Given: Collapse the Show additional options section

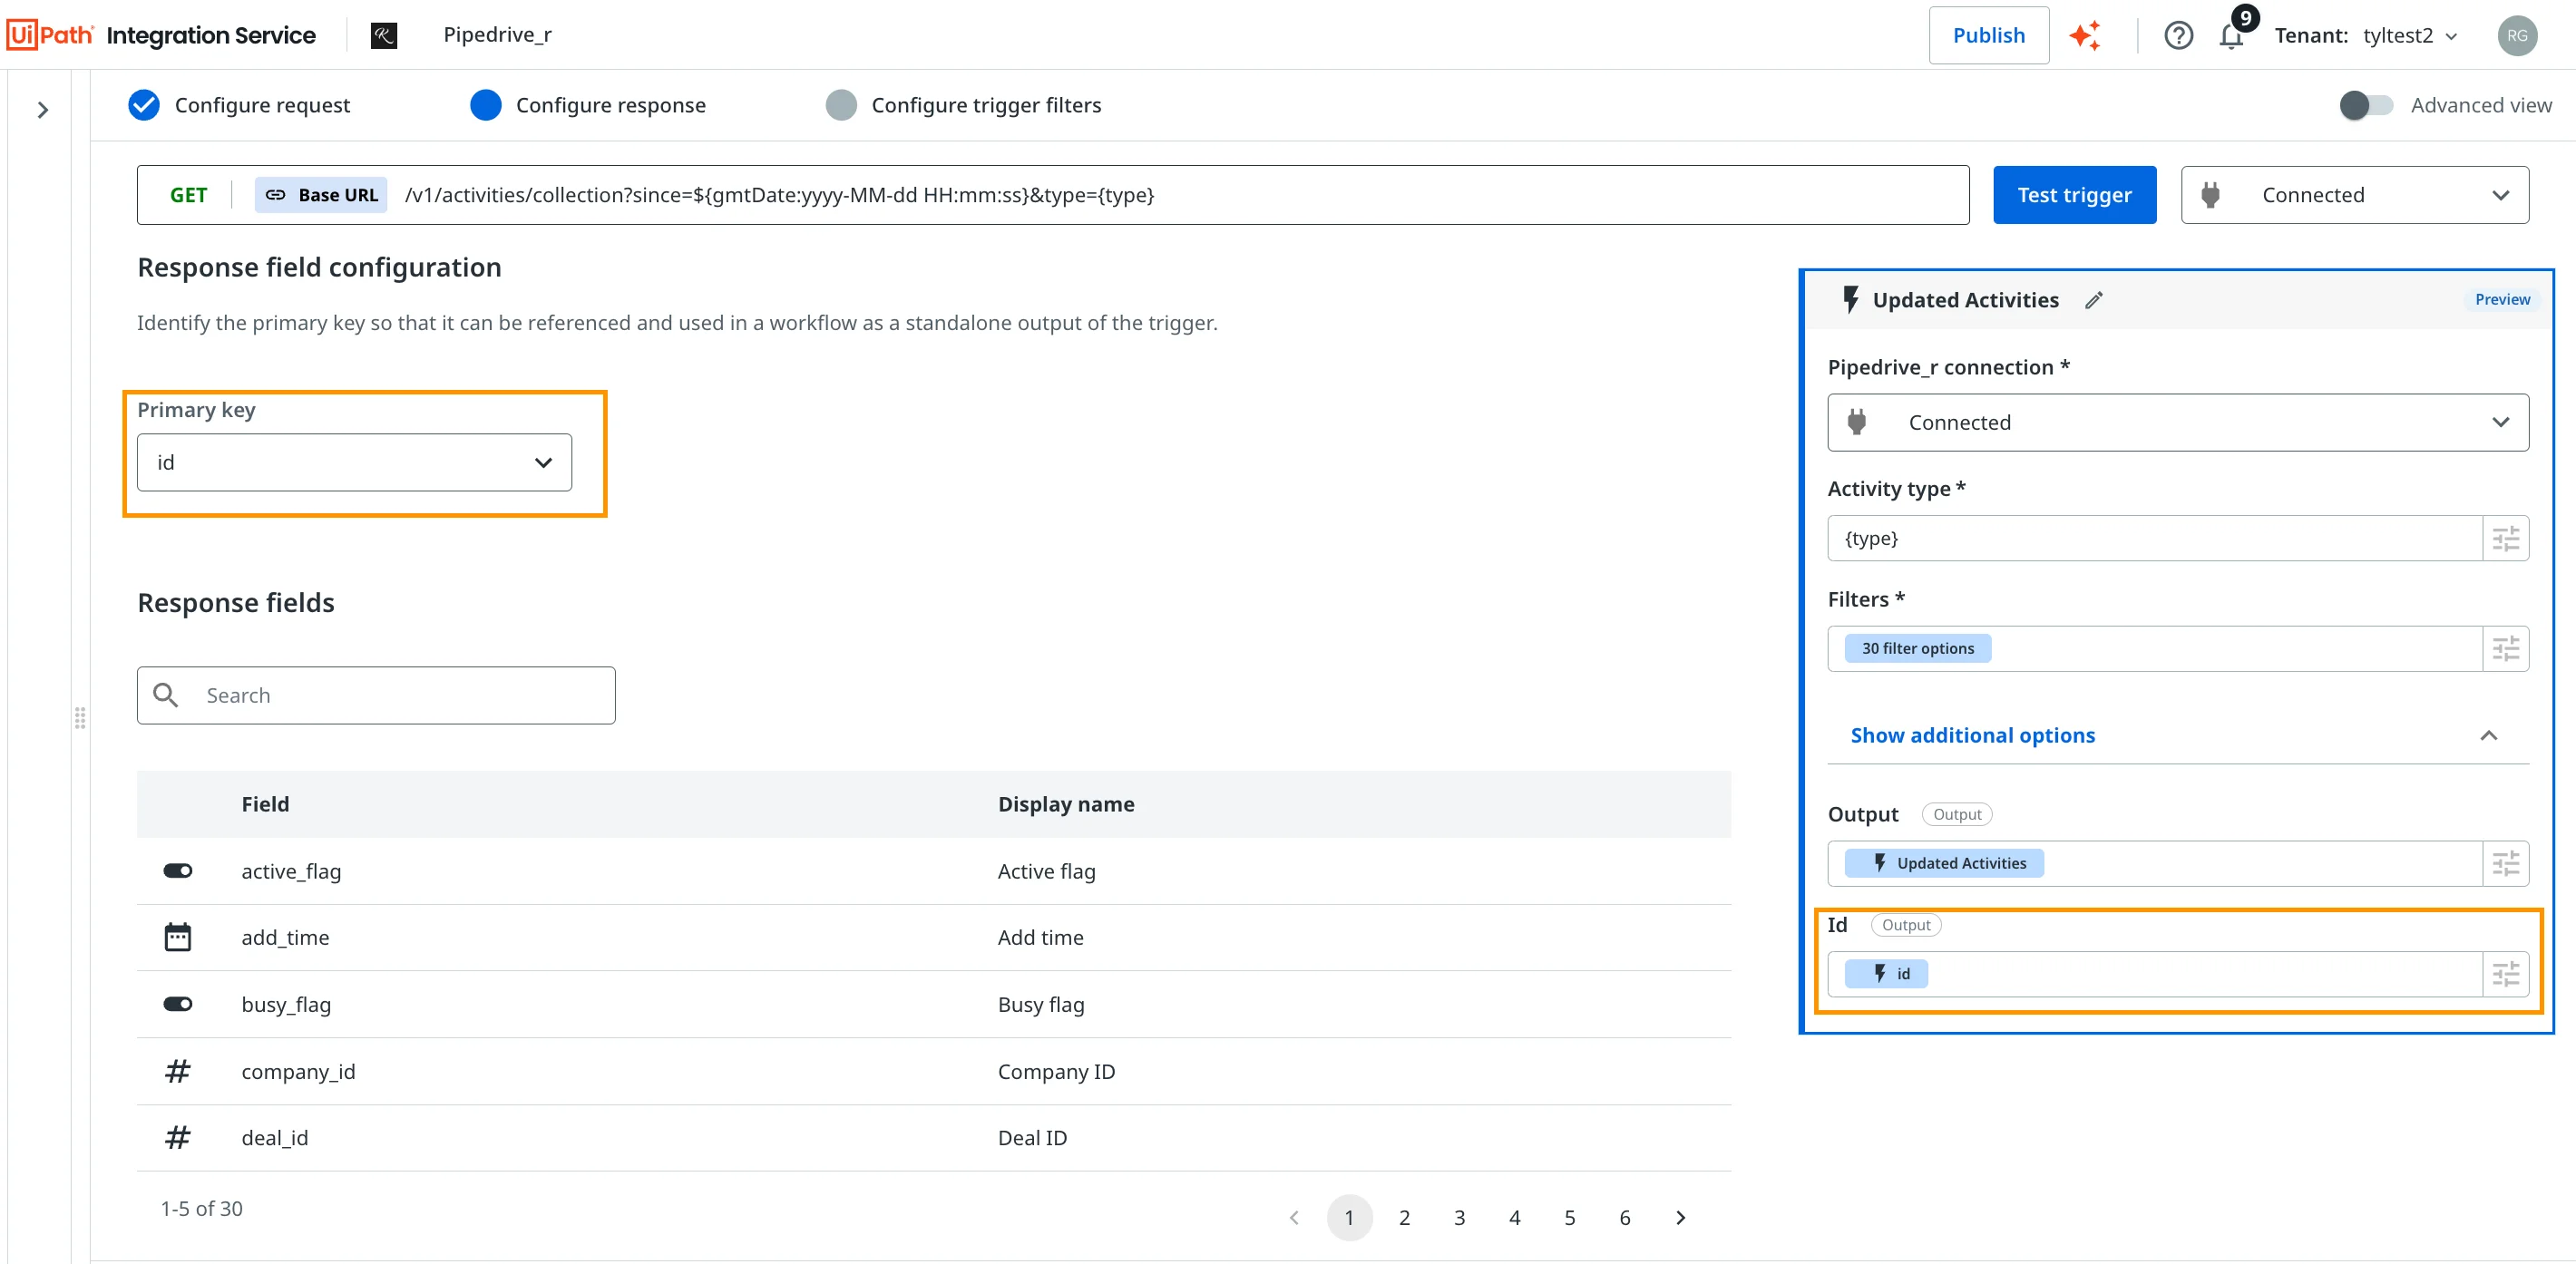Looking at the screenshot, I should click(x=2488, y=736).
